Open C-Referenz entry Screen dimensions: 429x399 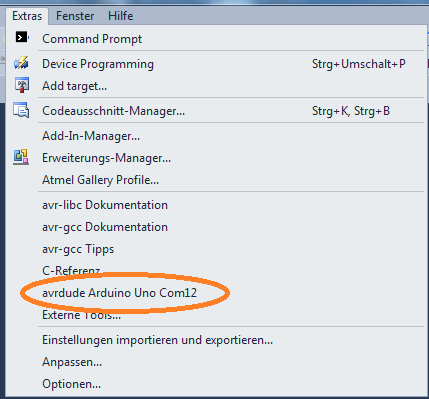(x=71, y=270)
